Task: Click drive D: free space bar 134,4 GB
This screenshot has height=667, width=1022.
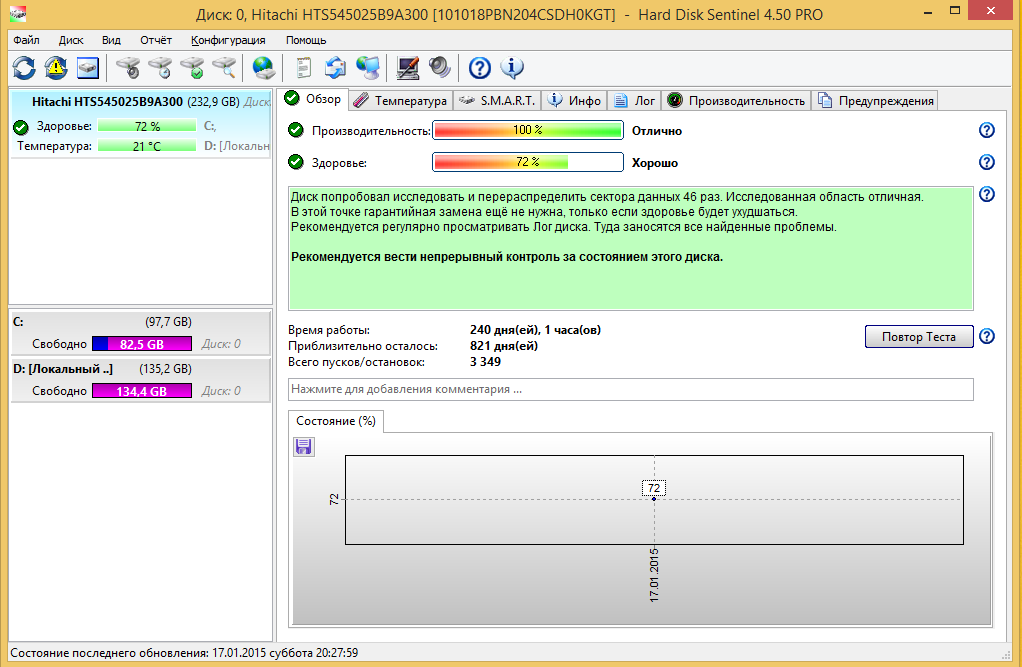Action: pyautogui.click(x=142, y=391)
